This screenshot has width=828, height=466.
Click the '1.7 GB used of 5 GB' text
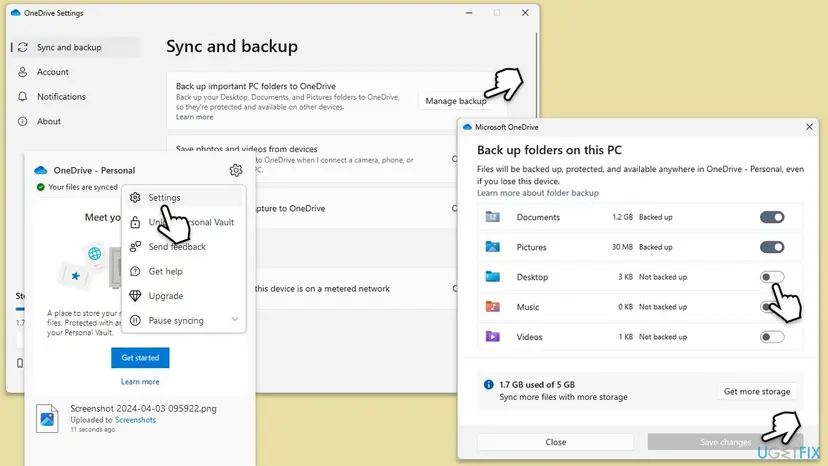click(537, 385)
